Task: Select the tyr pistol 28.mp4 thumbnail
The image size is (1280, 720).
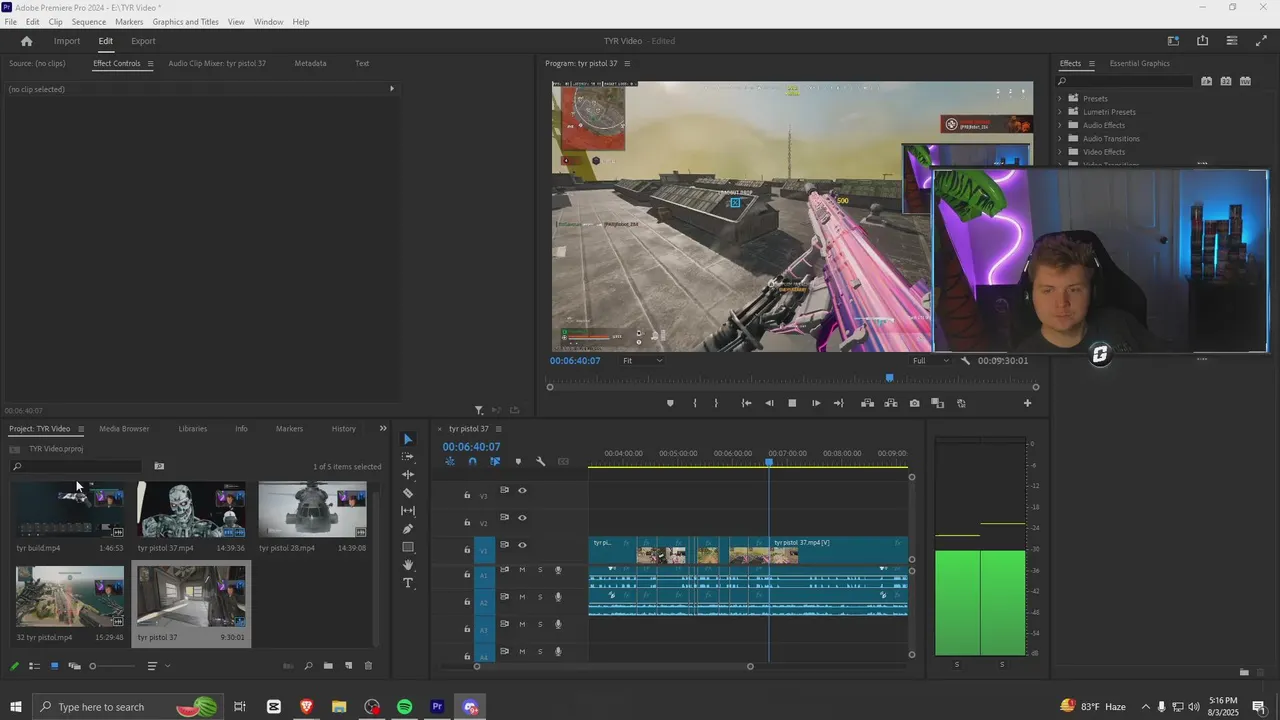Action: pyautogui.click(x=312, y=510)
